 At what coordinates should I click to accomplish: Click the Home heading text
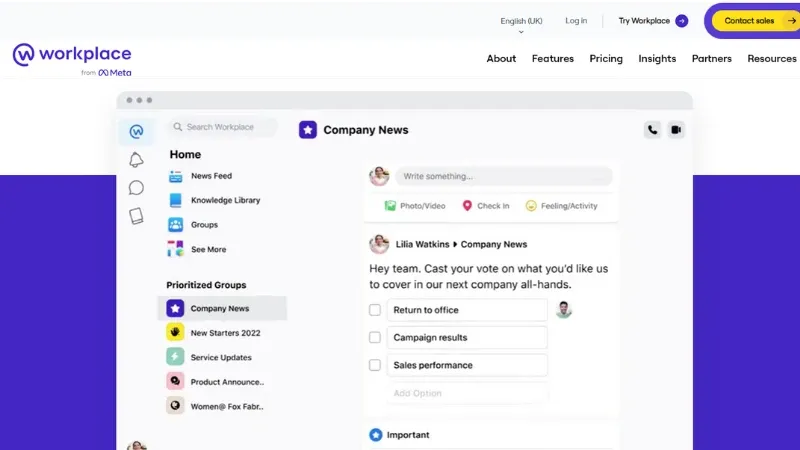[185, 154]
